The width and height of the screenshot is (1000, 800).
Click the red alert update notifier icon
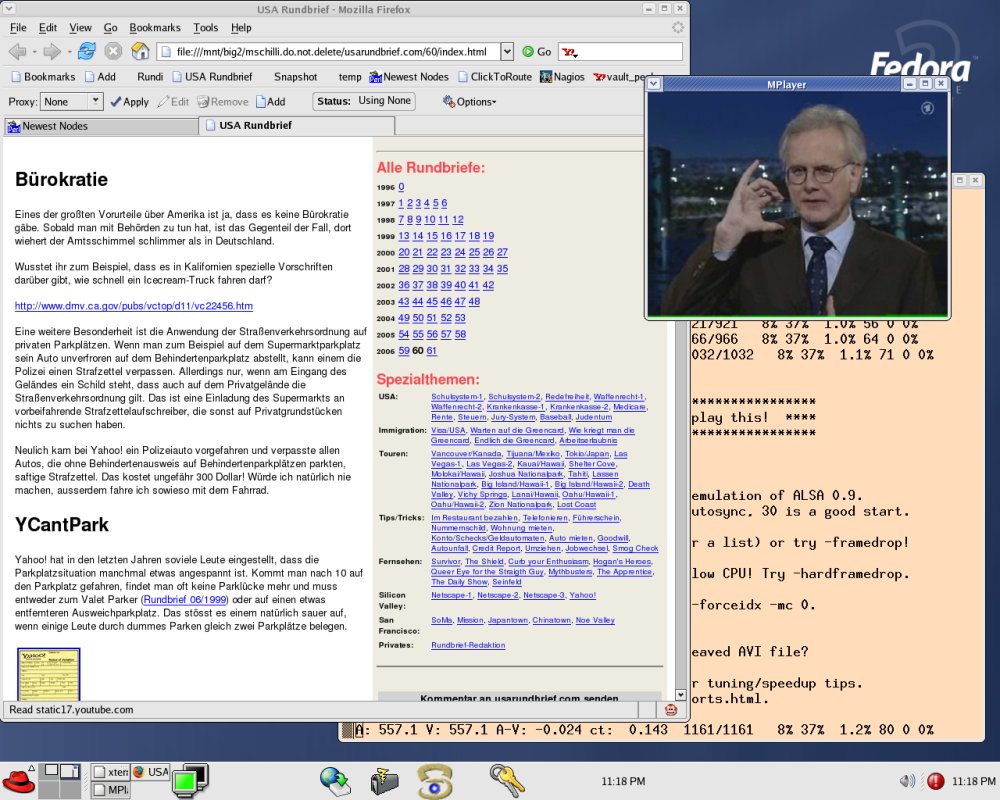pos(936,781)
